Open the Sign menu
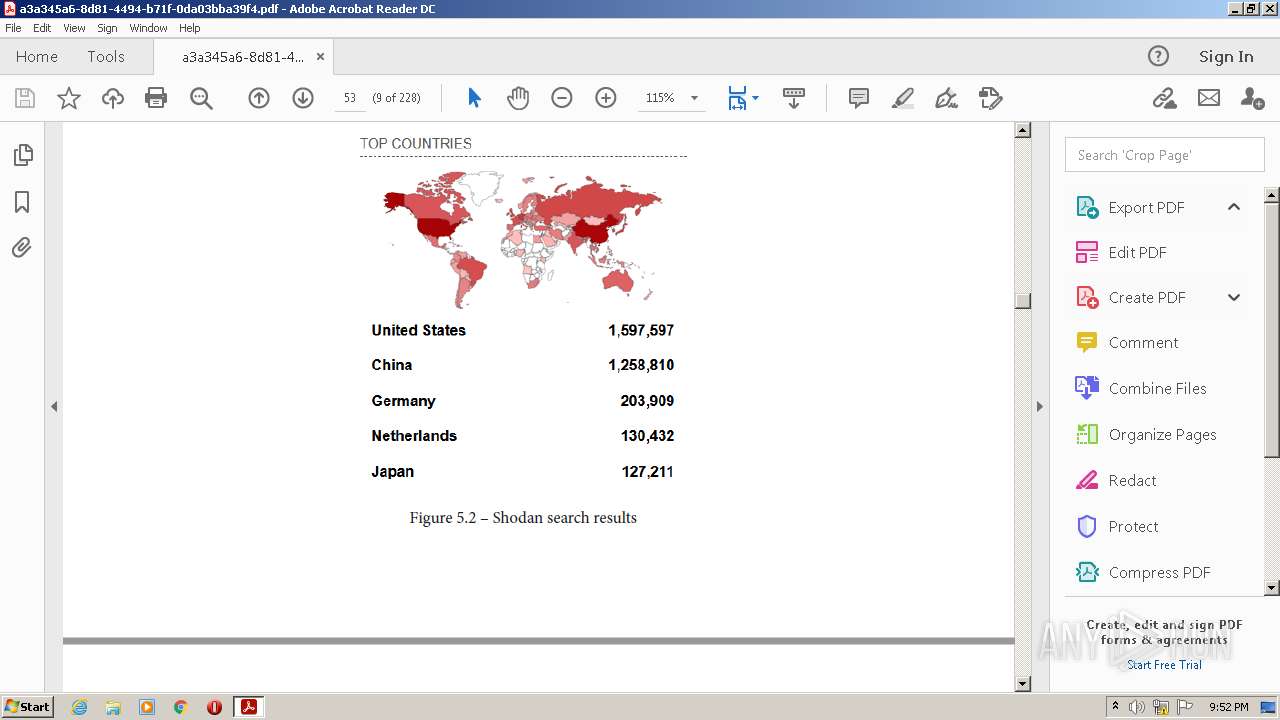Image resolution: width=1280 pixels, height=720 pixels. [107, 28]
